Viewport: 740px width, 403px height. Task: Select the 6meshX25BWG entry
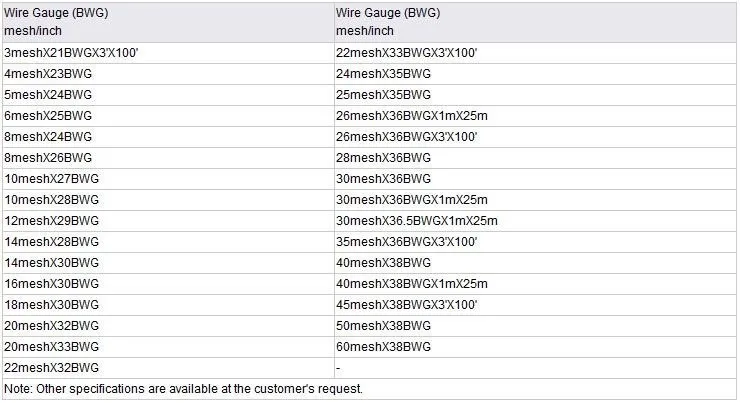pyautogui.click(x=168, y=116)
